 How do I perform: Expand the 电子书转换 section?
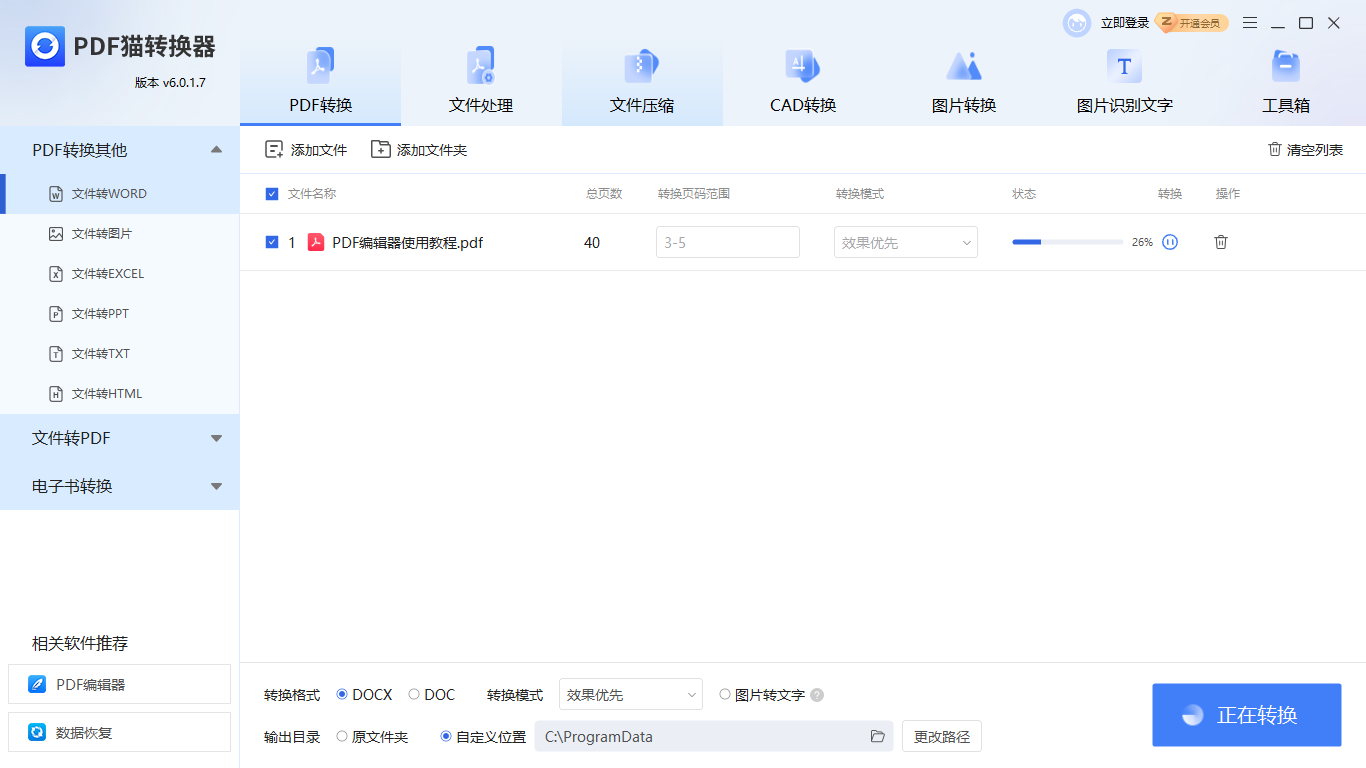tap(217, 486)
